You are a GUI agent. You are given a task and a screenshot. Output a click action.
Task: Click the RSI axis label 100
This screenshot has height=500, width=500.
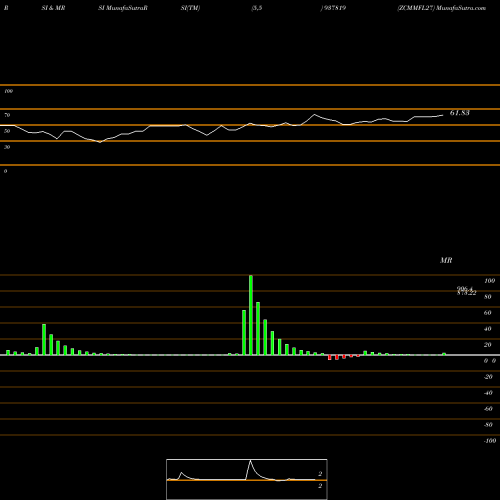[x=8, y=91]
